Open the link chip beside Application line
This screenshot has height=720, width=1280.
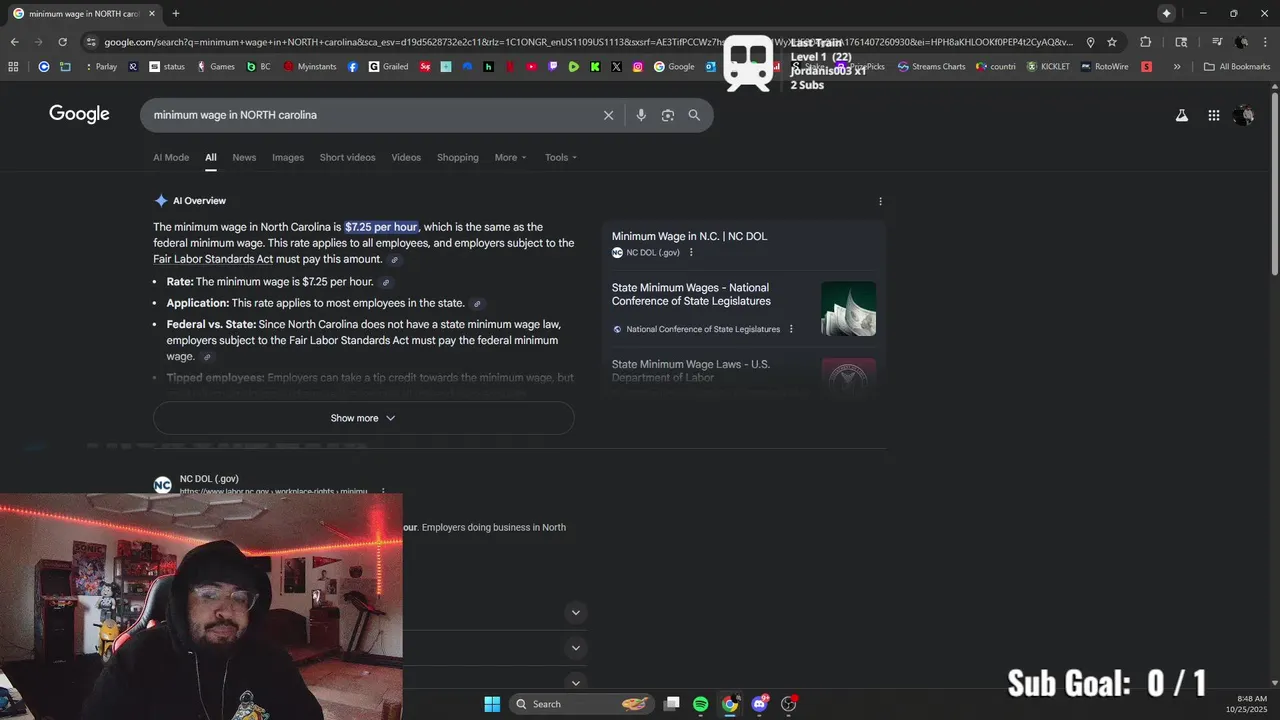[x=477, y=304]
